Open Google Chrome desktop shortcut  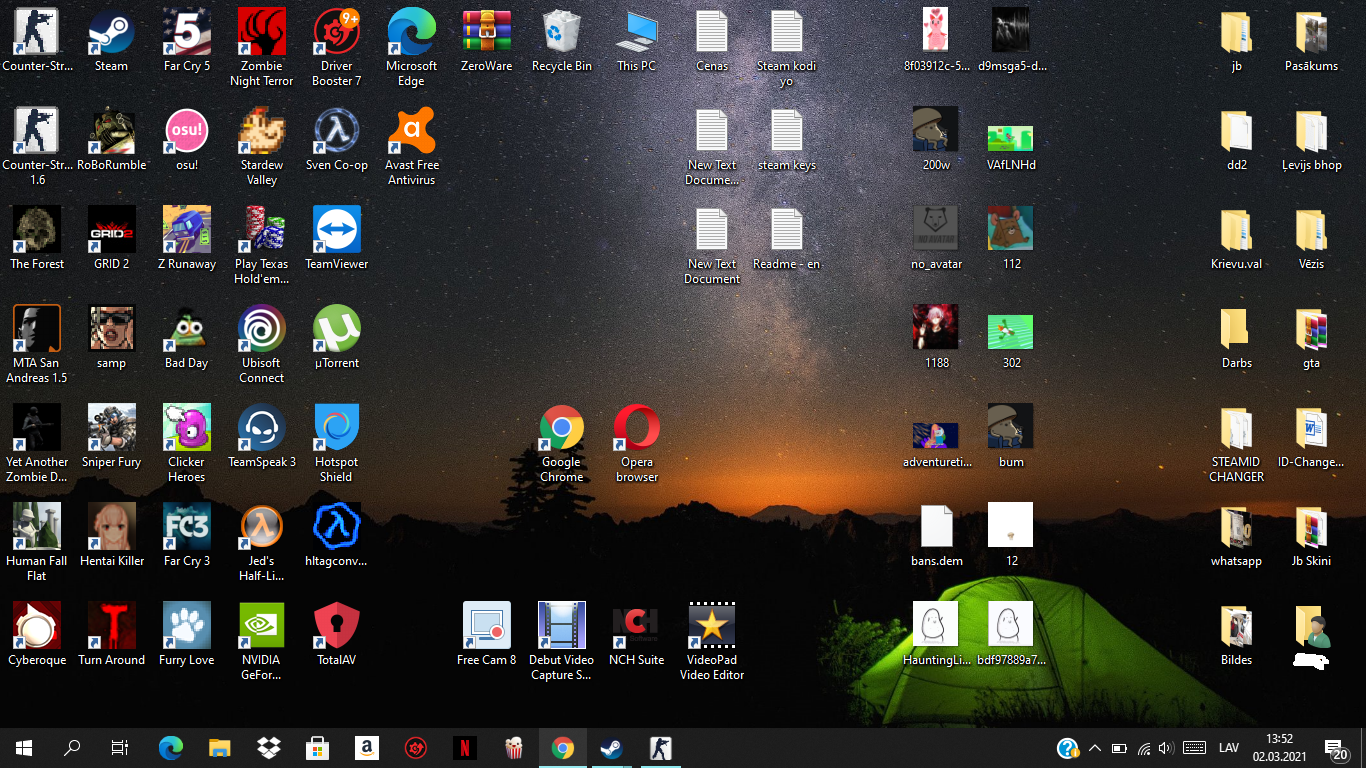coord(562,444)
